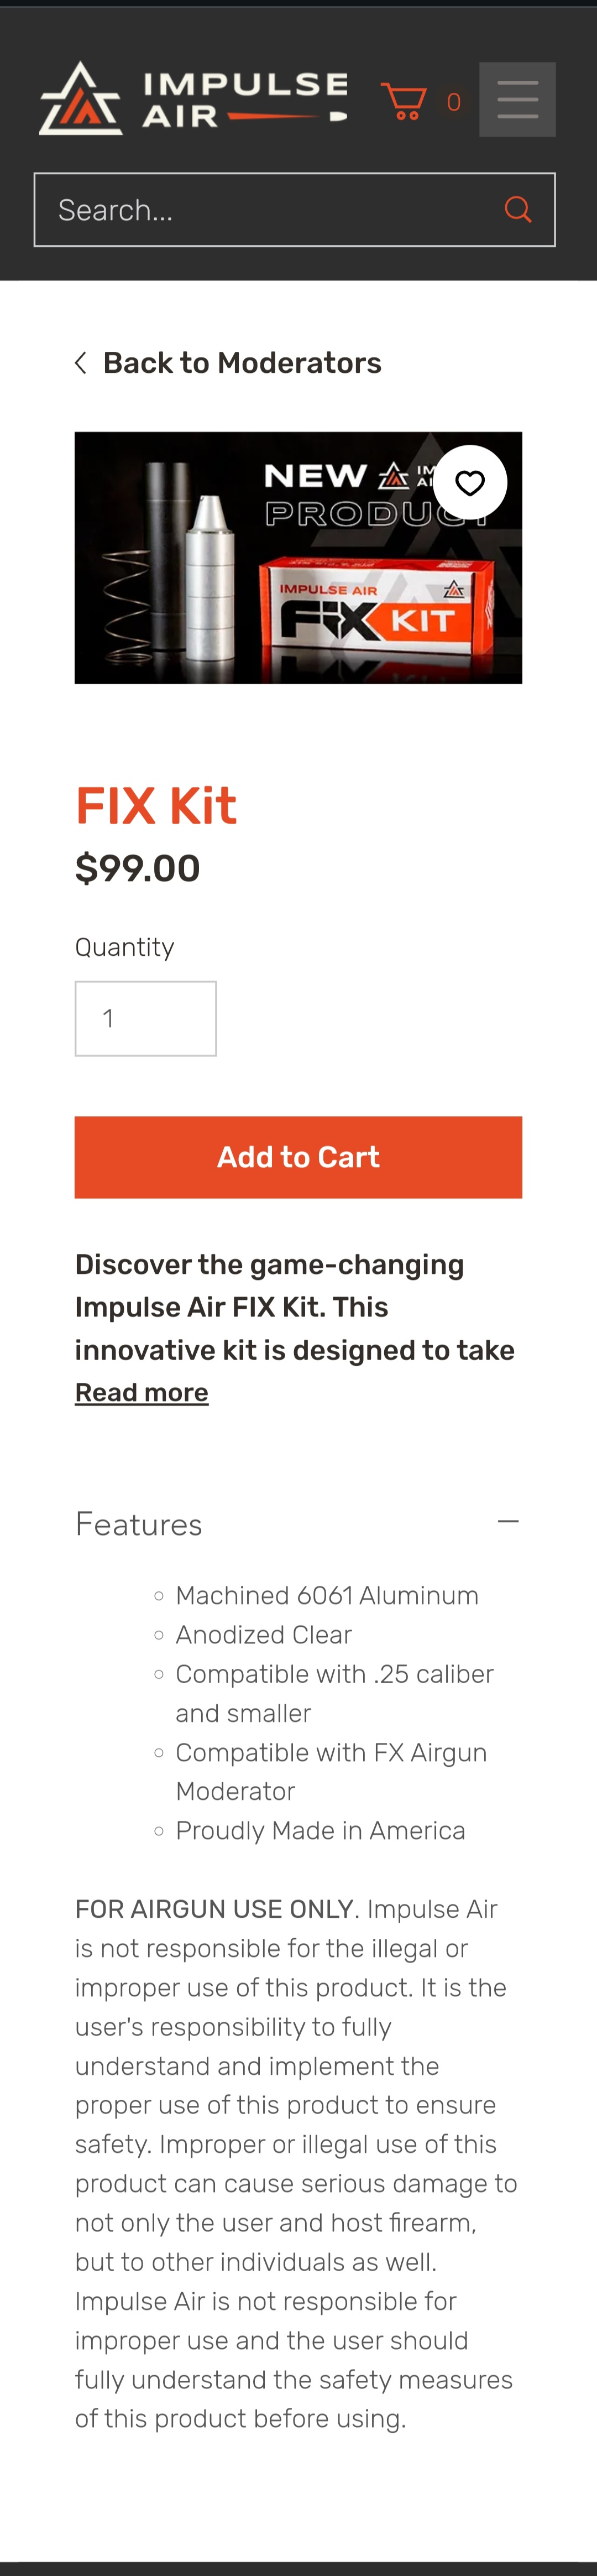Image resolution: width=597 pixels, height=2576 pixels.
Task: Open the FIX Kit product image
Action: pos(298,558)
